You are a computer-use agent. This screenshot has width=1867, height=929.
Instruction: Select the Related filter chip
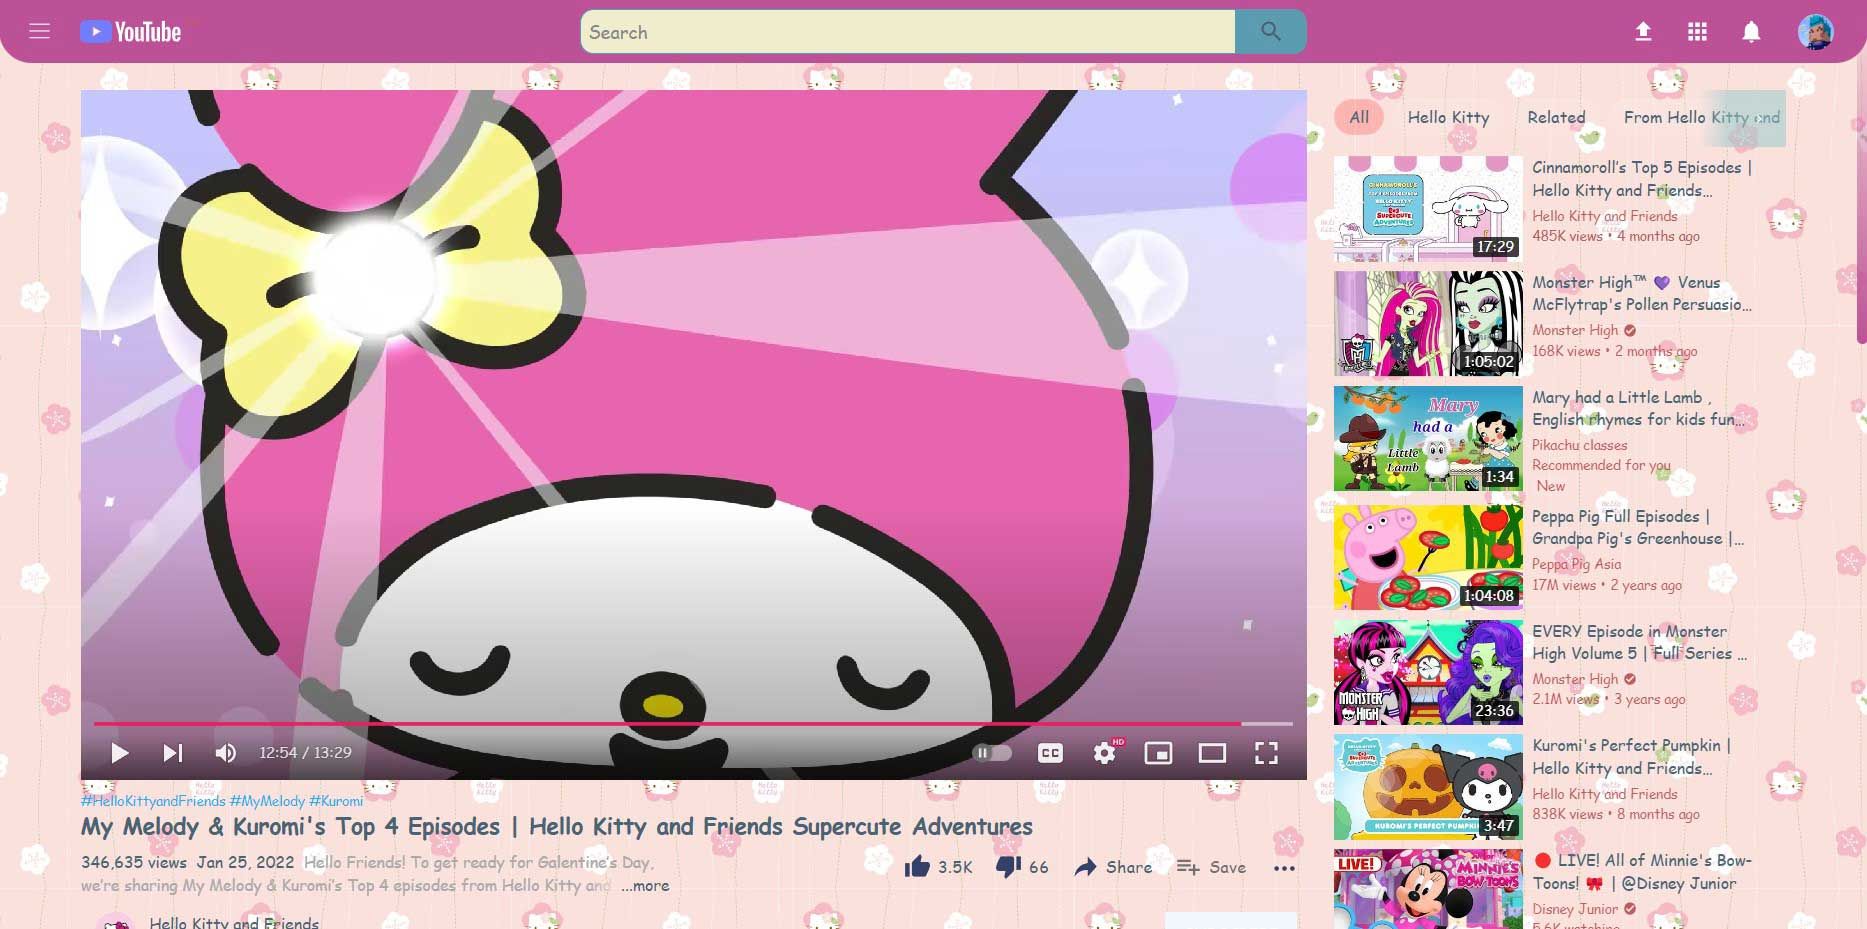coord(1556,117)
